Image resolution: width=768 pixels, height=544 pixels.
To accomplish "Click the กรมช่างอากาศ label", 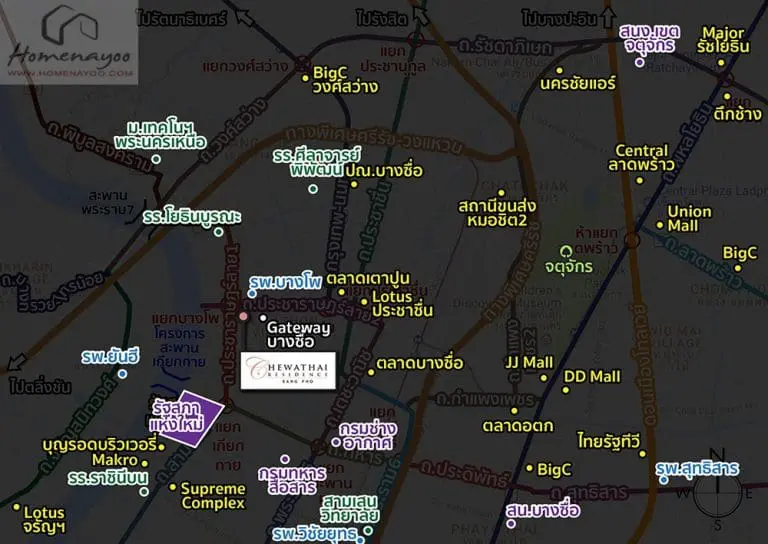I will pyautogui.click(x=368, y=436).
